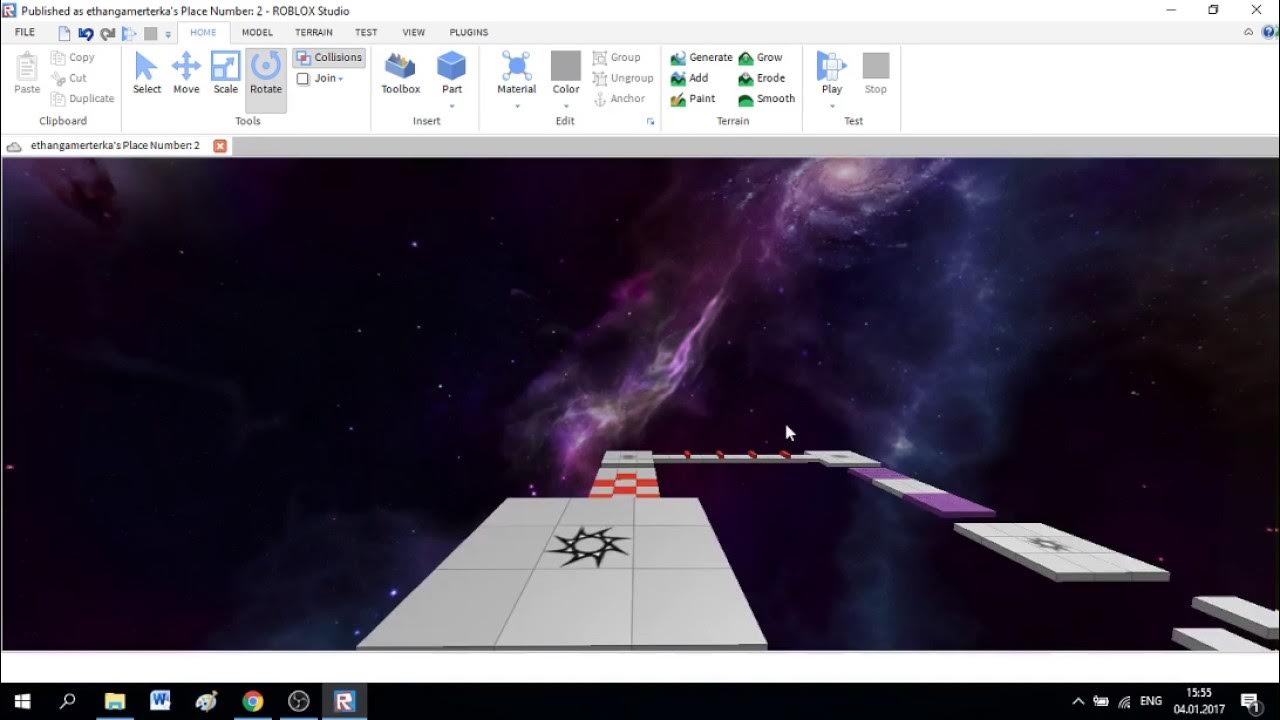Expand the Part dropdown arrow
1280x720 pixels.
(x=452, y=106)
